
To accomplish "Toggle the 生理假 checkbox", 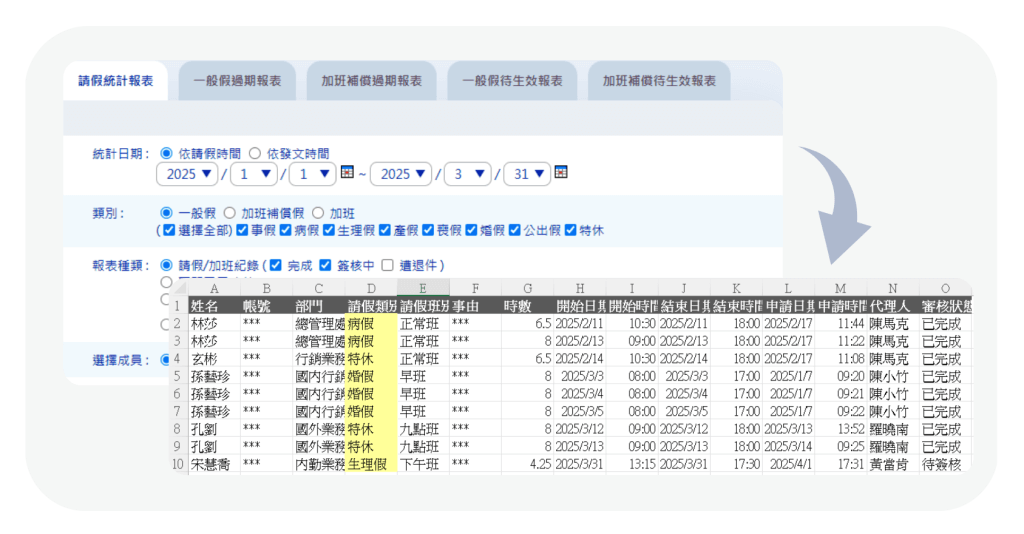I will tap(328, 231).
